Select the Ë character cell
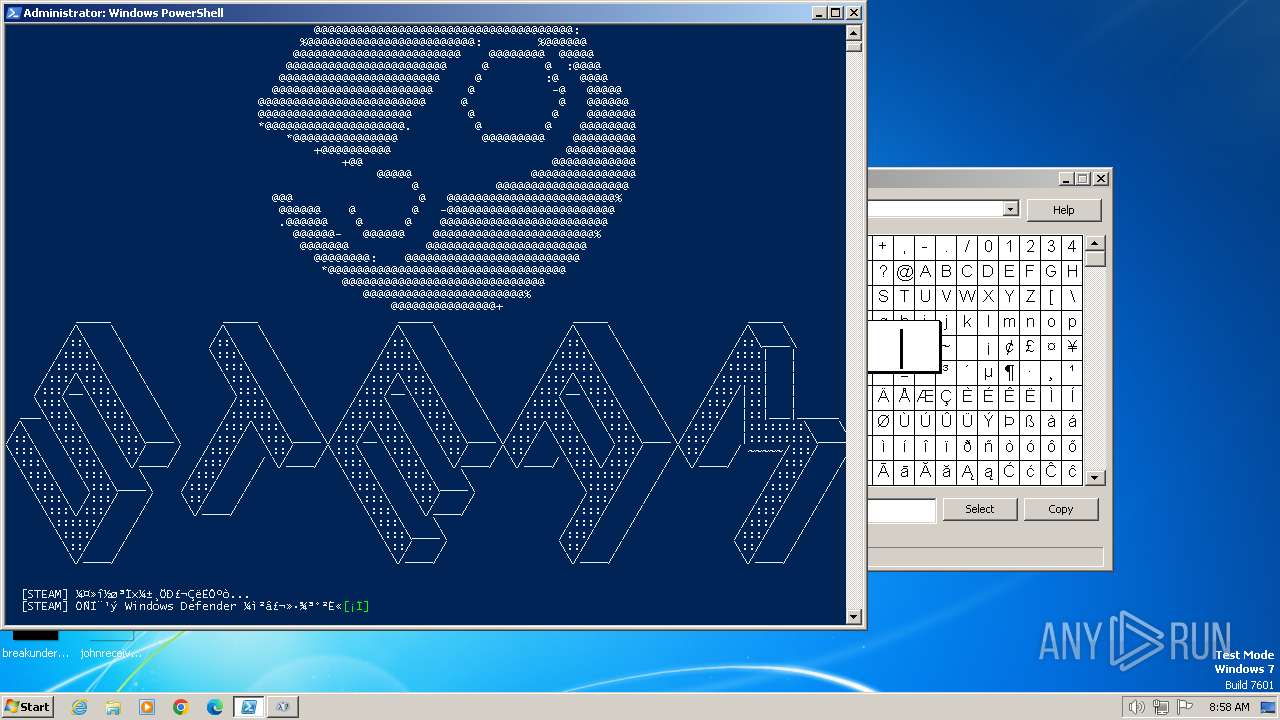The width and height of the screenshot is (1280, 720). click(1030, 397)
